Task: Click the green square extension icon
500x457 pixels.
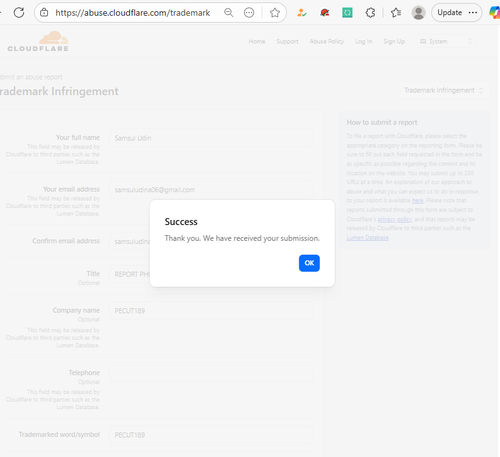Action: [x=347, y=13]
